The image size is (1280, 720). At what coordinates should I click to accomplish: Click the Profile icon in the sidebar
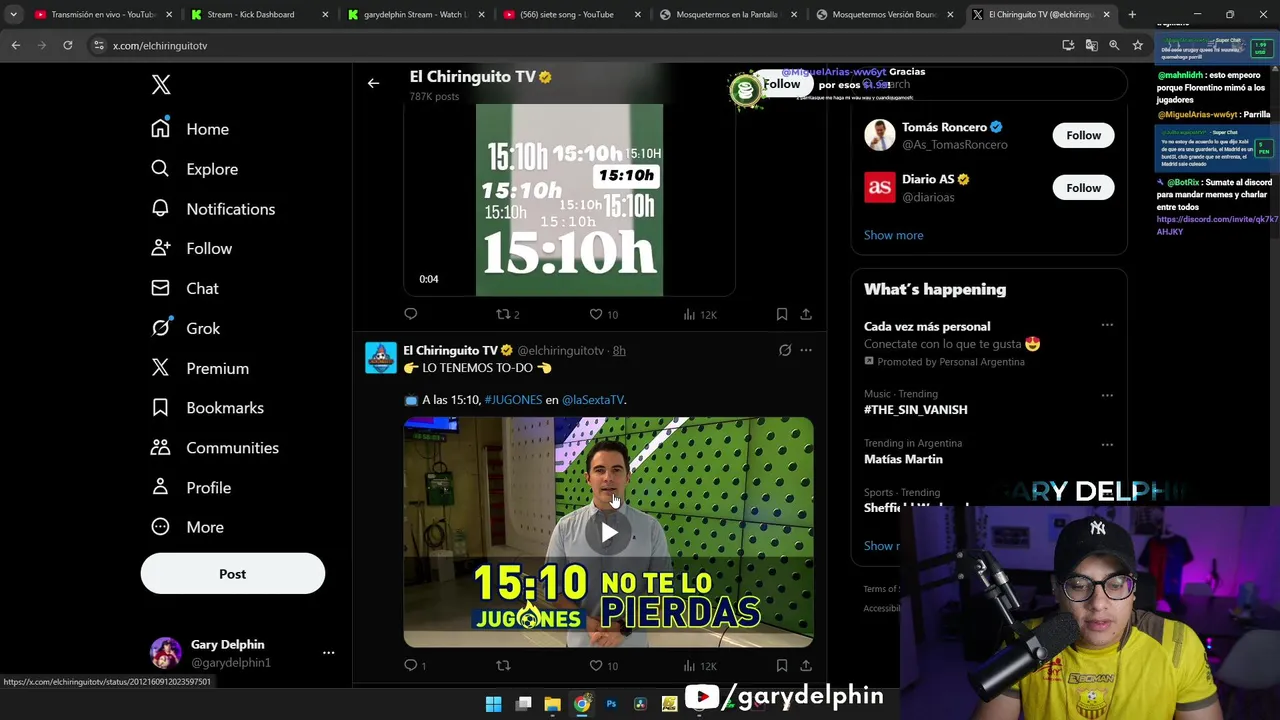pos(160,487)
